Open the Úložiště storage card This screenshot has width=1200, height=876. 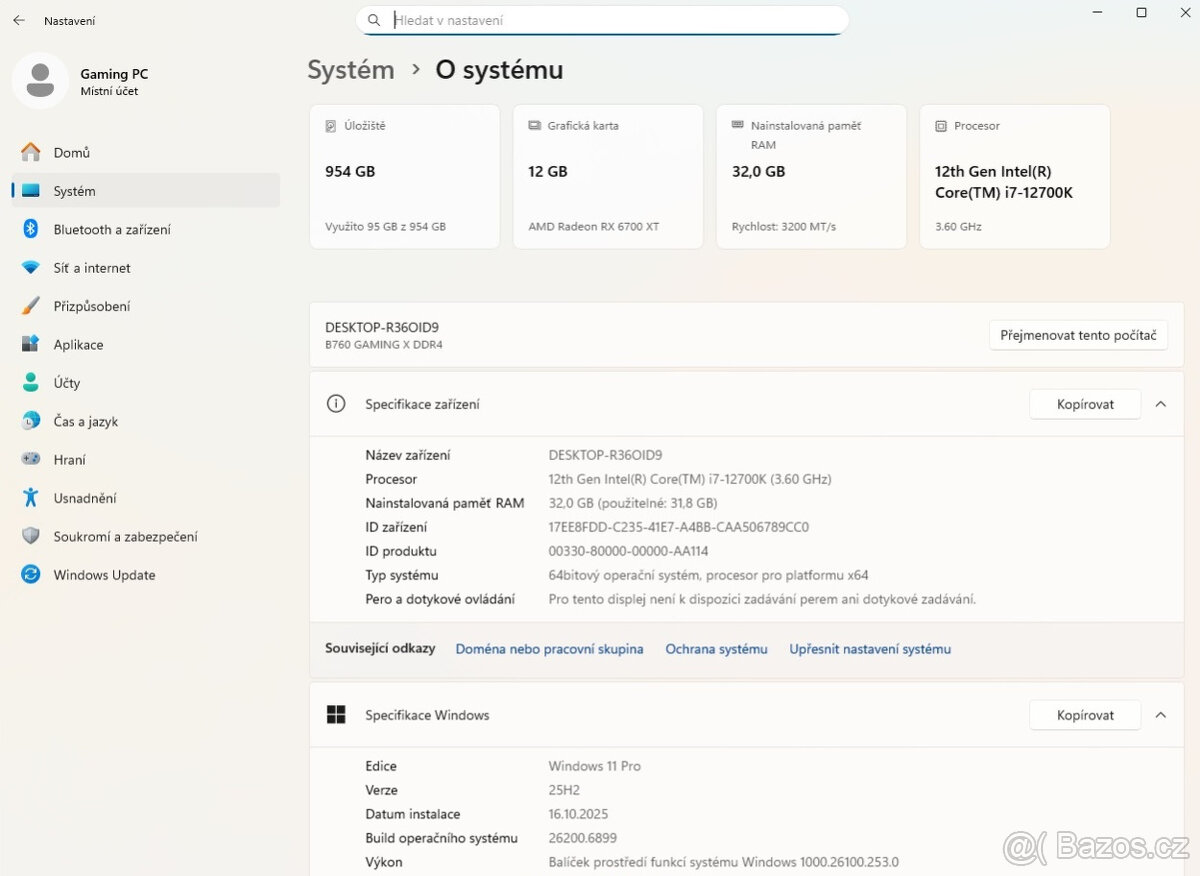[404, 176]
